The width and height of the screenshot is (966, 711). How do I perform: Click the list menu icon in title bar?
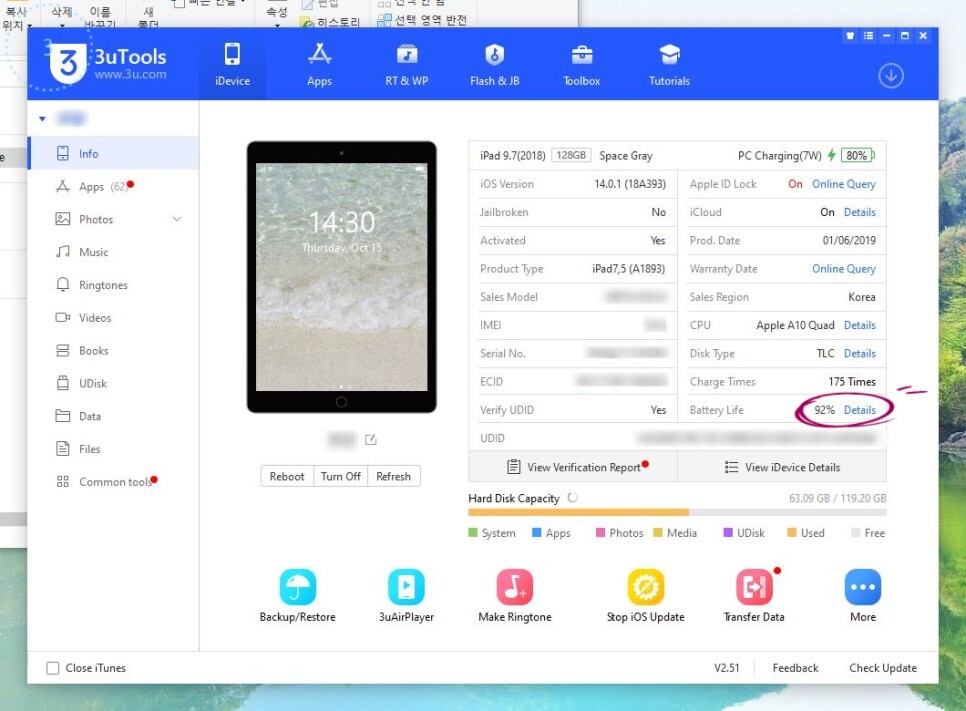tap(868, 36)
